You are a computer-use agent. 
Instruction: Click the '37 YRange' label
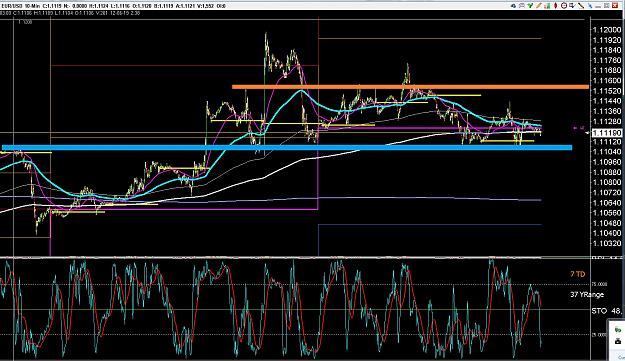coord(587,294)
